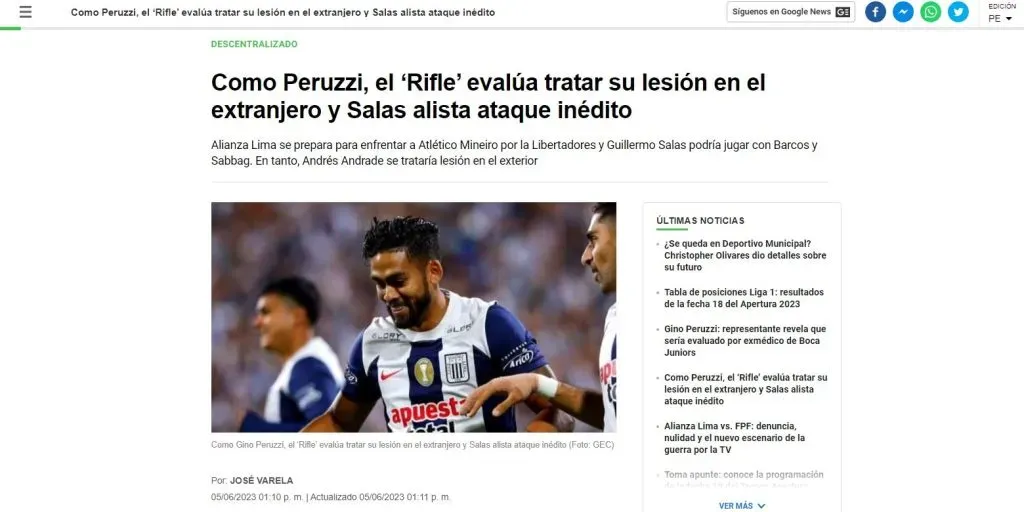Click the Ver Más chevron arrow
The height and width of the screenshot is (512, 1024).
tap(761, 506)
